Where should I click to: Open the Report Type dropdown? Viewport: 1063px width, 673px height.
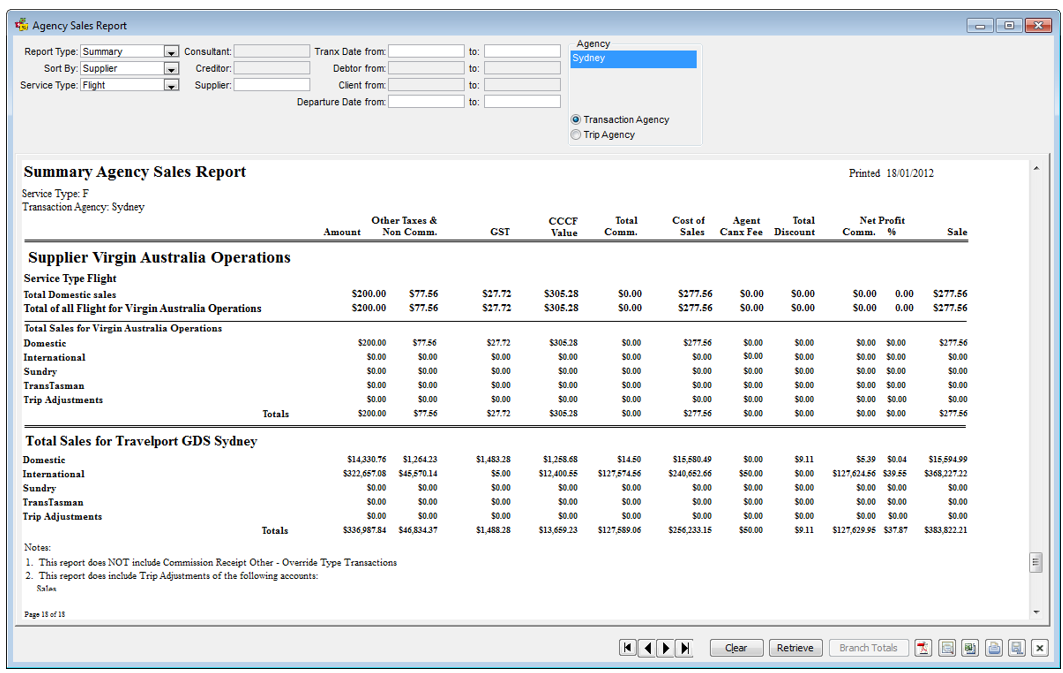point(169,51)
